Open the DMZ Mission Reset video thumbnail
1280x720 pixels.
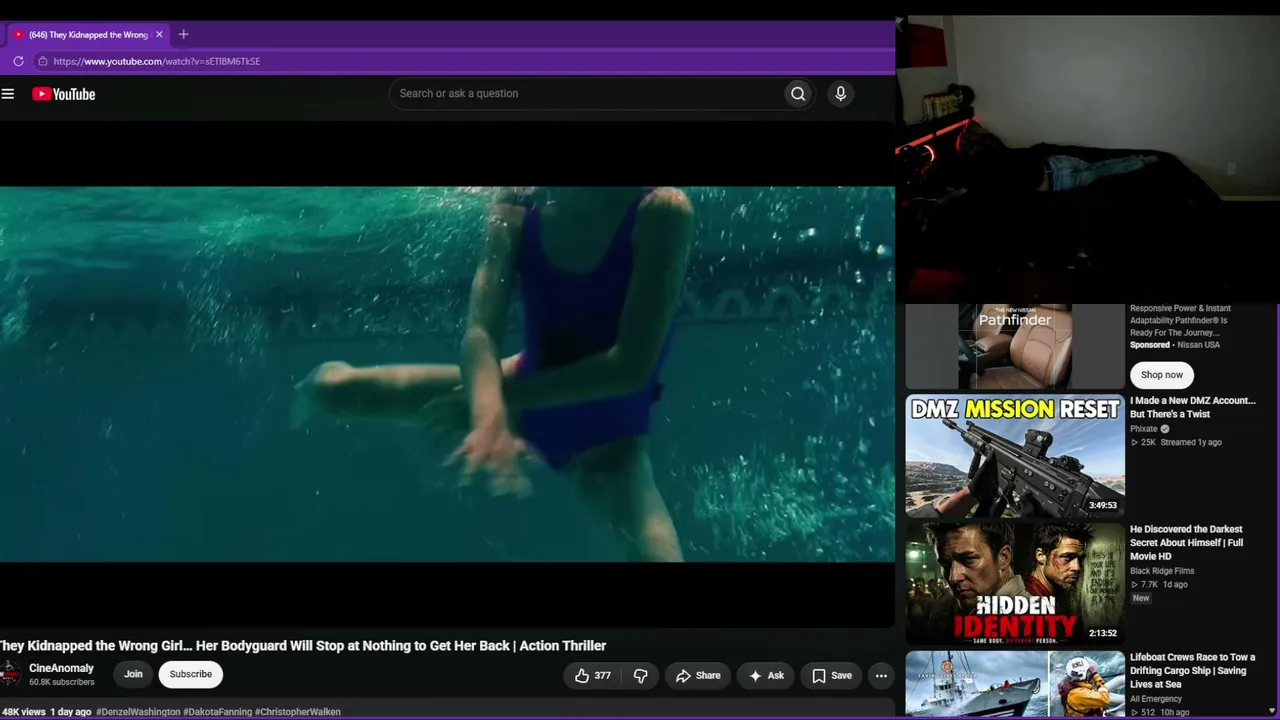(1015, 456)
